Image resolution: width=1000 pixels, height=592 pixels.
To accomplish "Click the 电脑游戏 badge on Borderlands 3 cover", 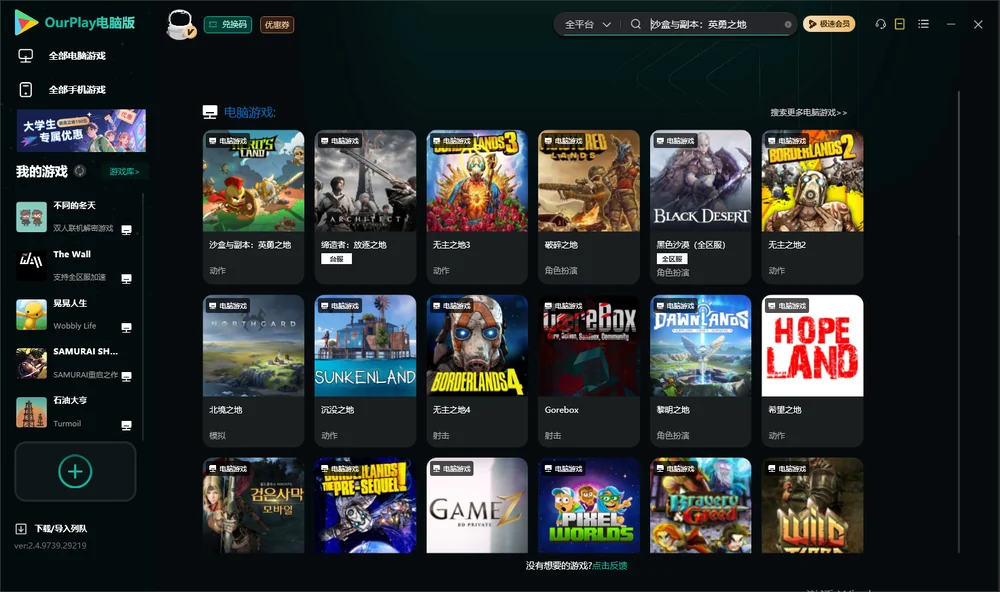I will tap(451, 140).
